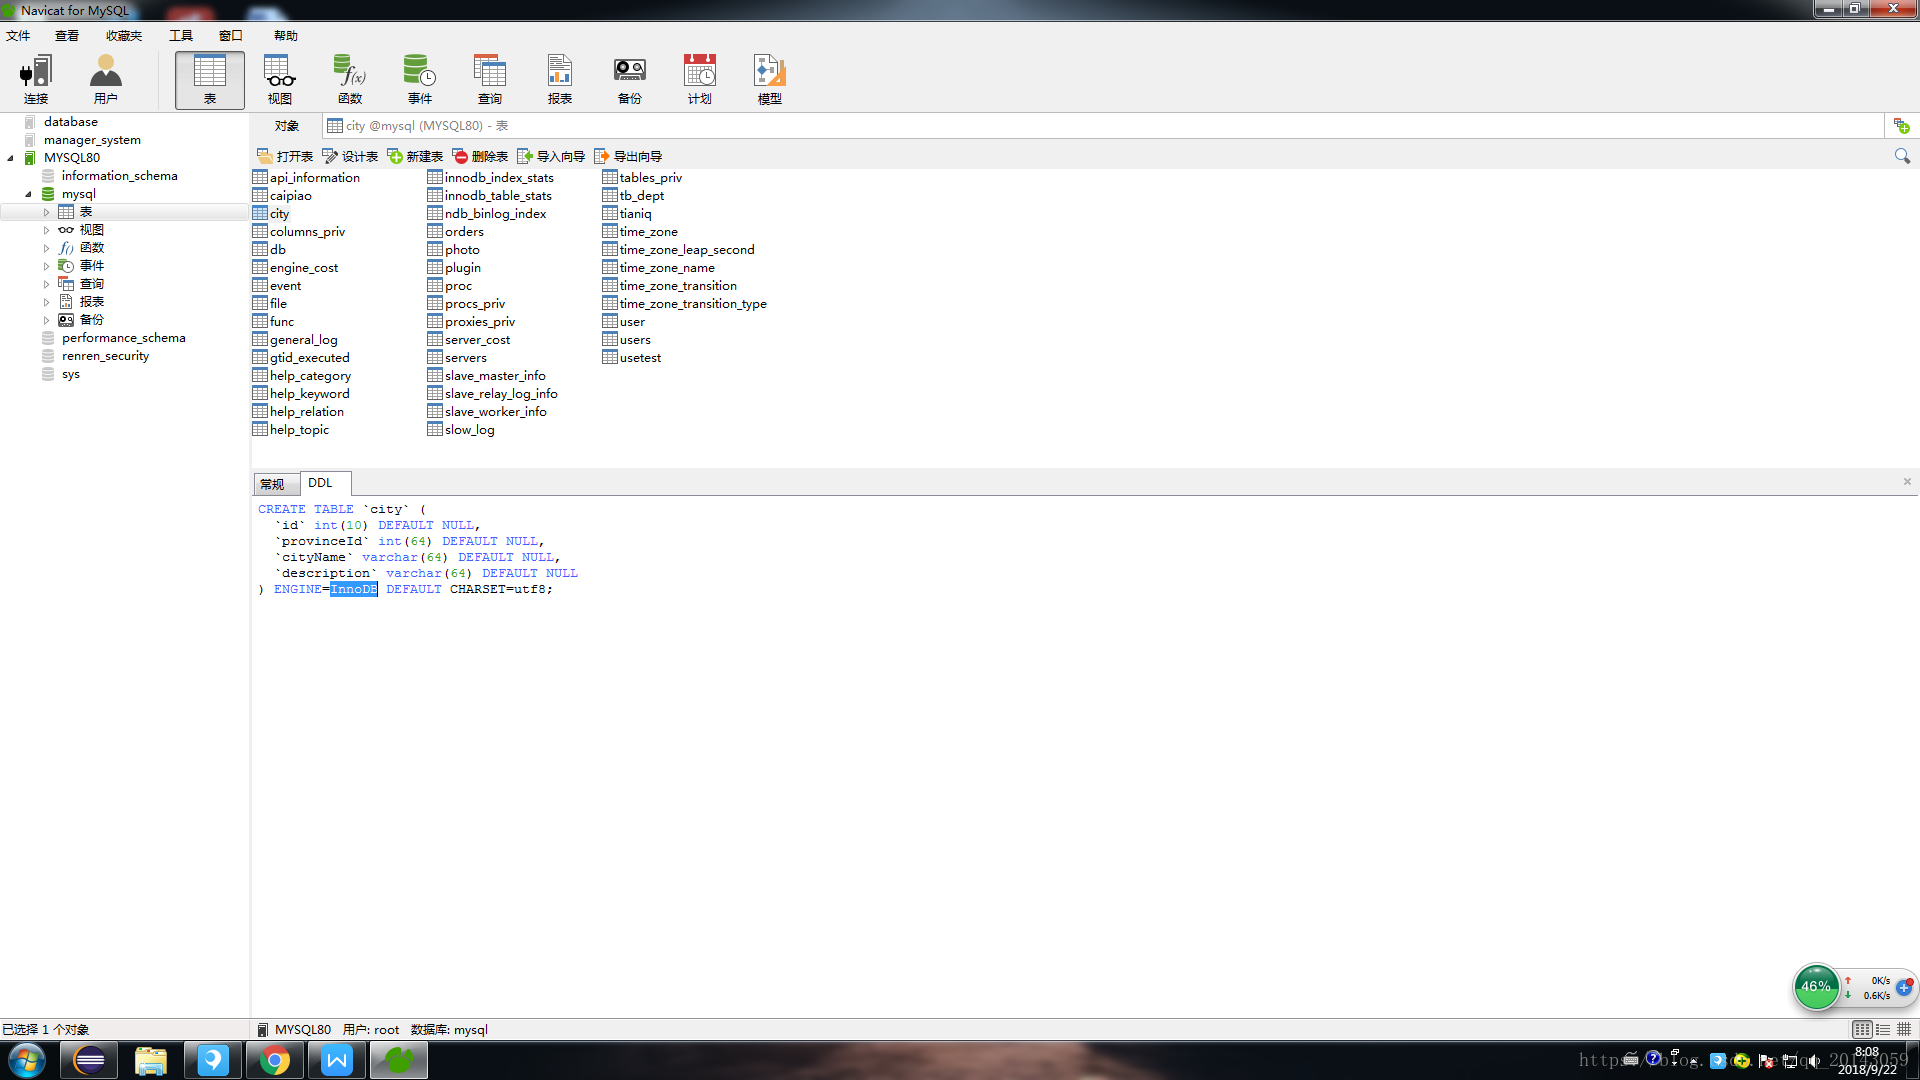
Task: Click the 用户 (User) icon in toolbar
Action: [x=105, y=79]
